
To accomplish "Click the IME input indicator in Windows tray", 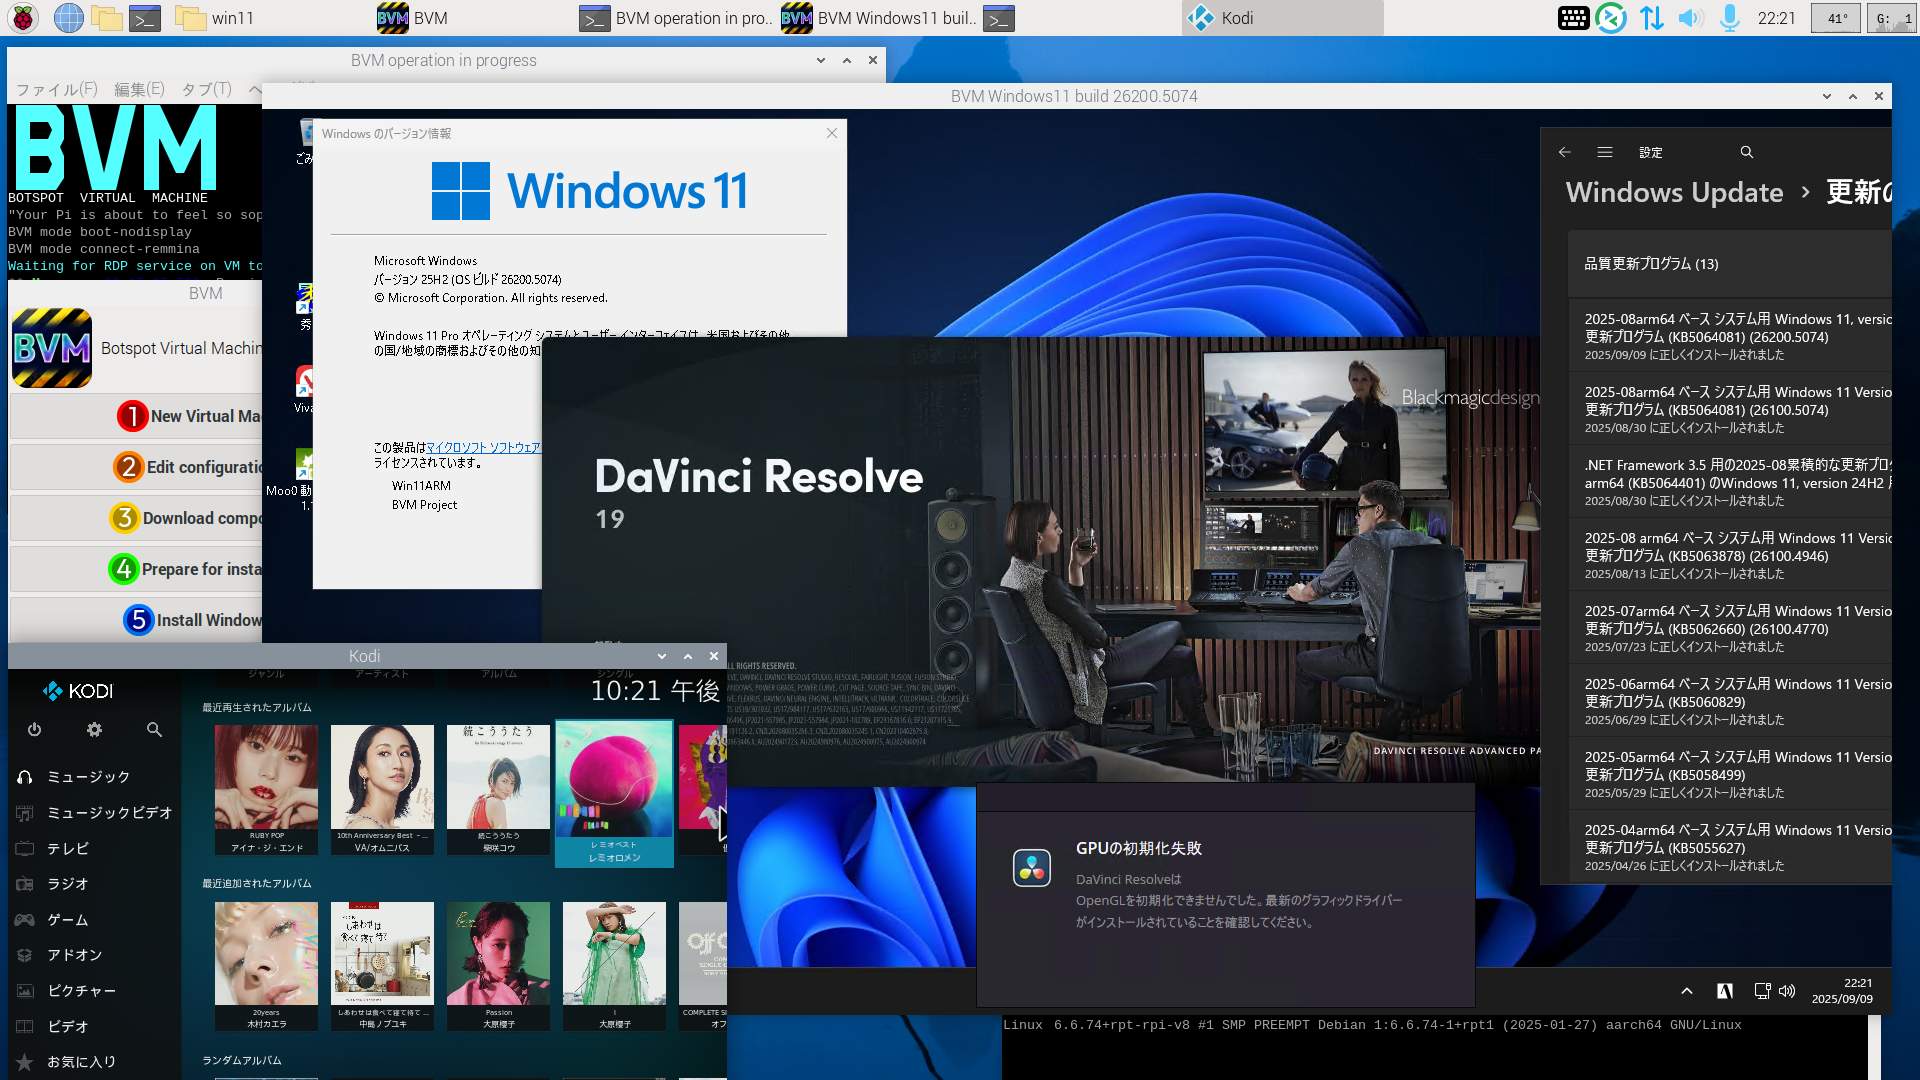I will [1725, 991].
